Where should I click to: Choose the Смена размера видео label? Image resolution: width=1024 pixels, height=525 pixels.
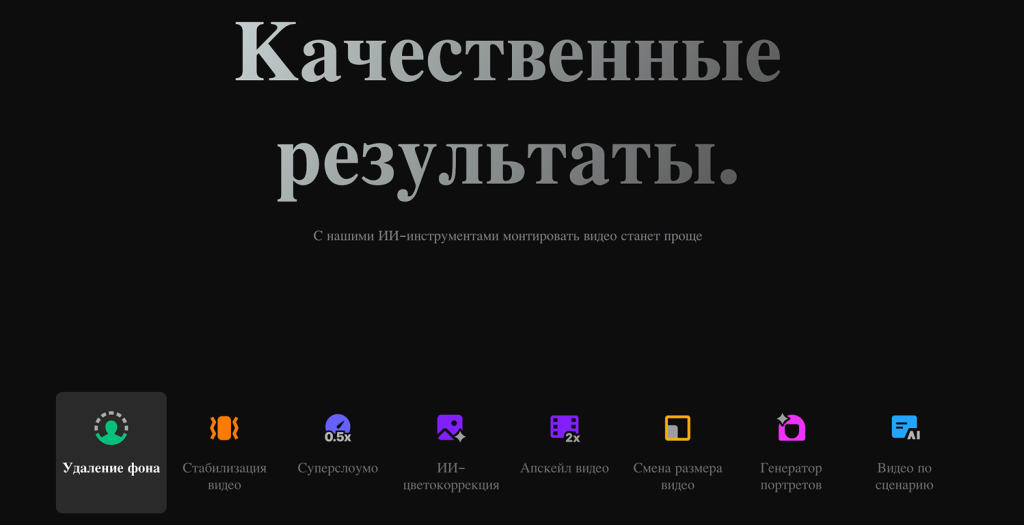point(678,476)
